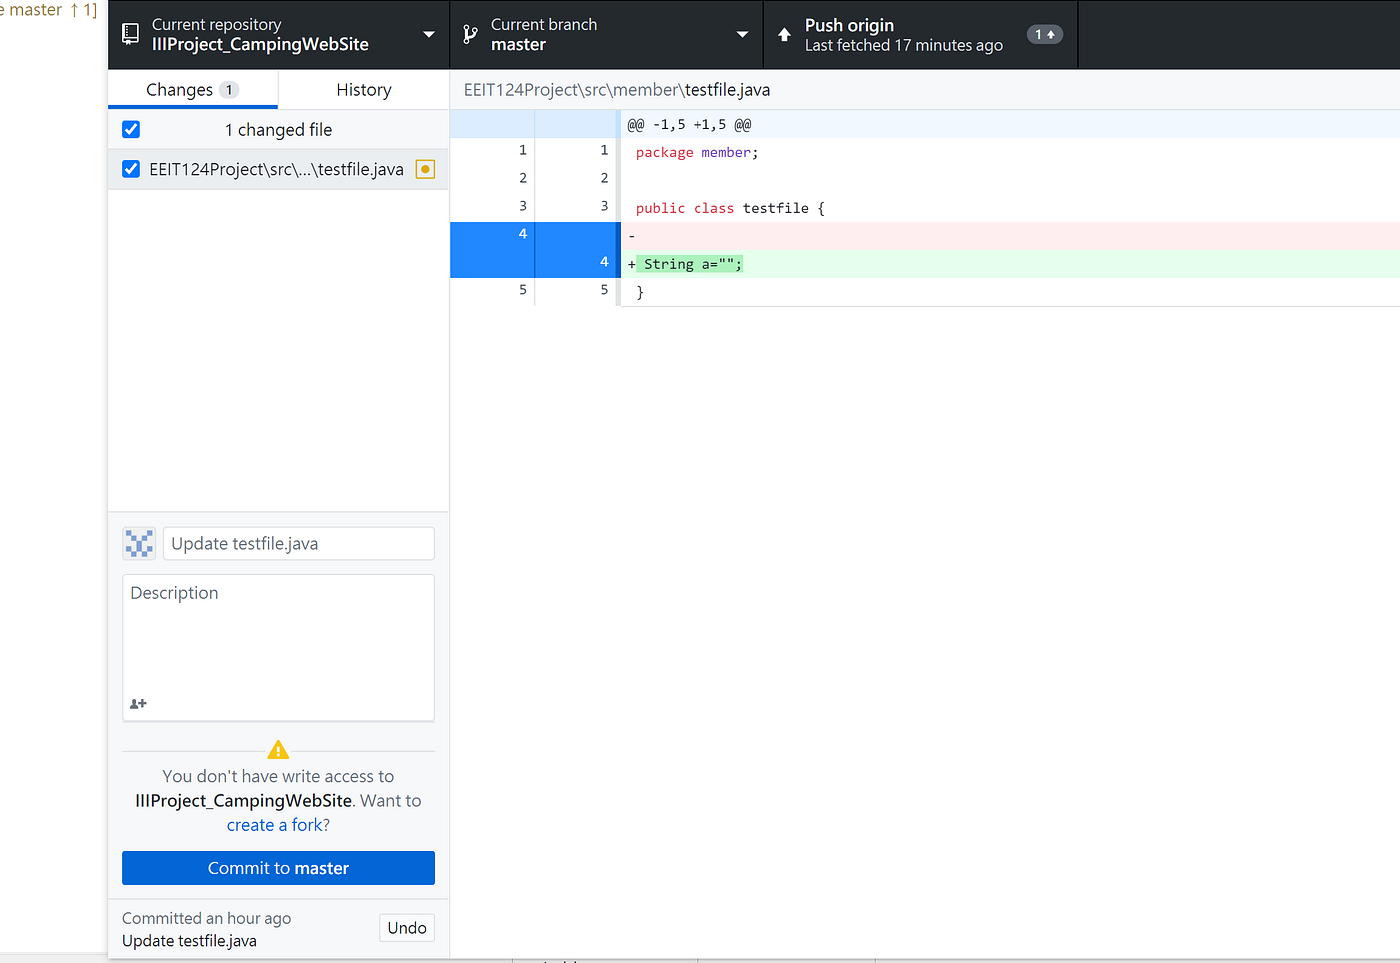Click the added line String a="";

690,264
